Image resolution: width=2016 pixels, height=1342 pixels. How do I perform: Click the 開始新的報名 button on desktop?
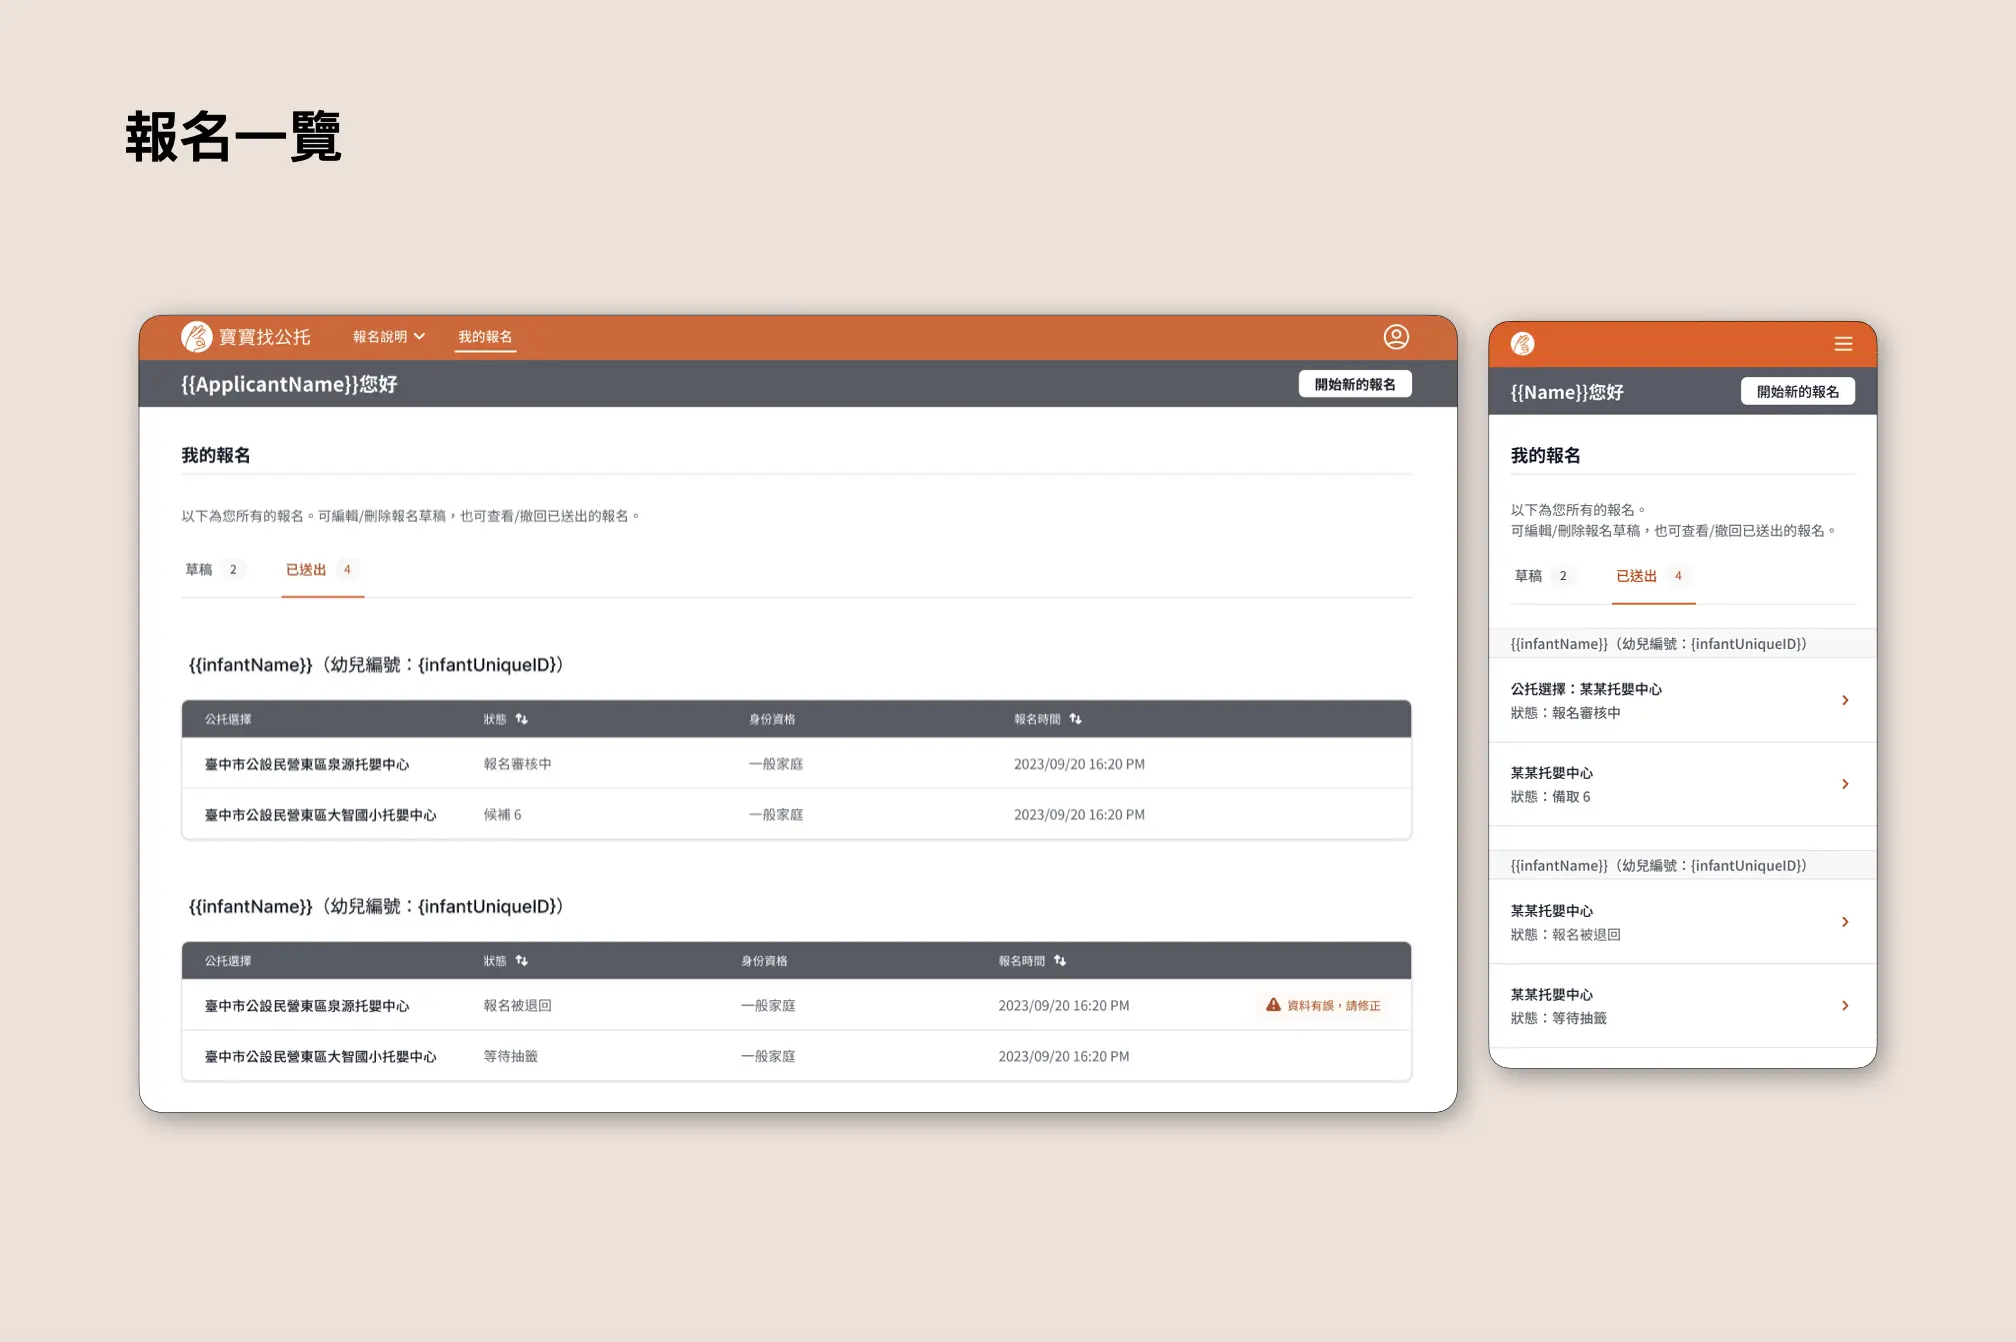point(1355,383)
